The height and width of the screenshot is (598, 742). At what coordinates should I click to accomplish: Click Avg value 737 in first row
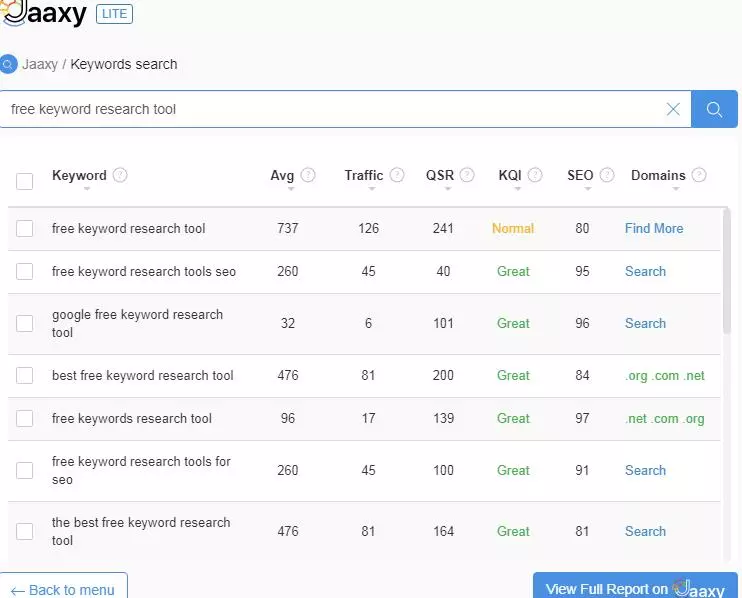(x=288, y=229)
